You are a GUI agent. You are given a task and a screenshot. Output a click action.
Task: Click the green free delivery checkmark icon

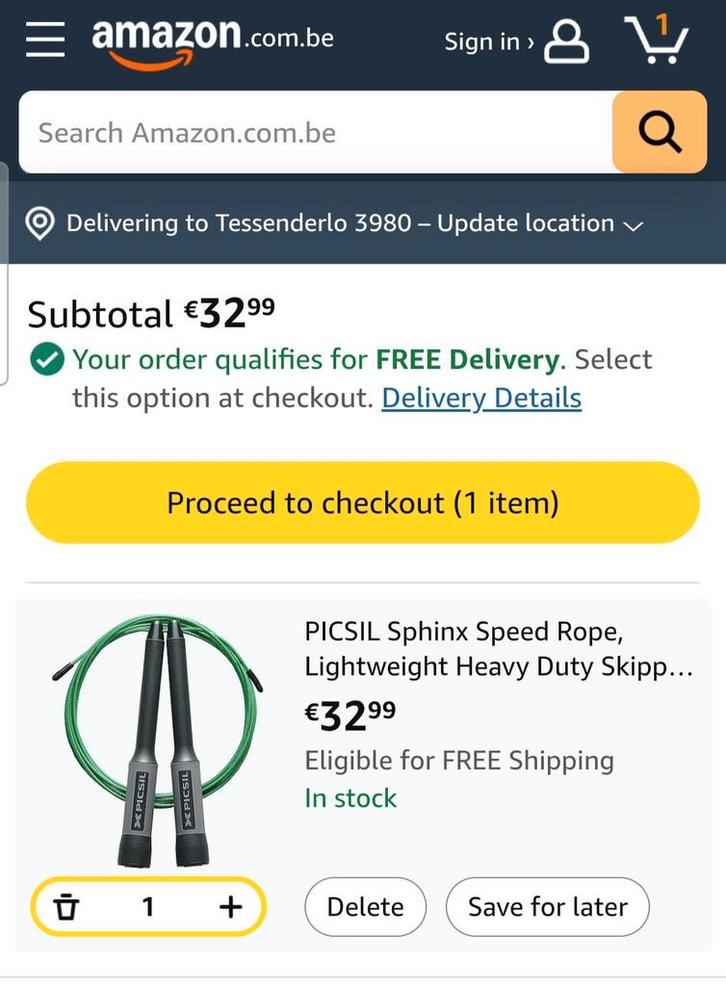pos(46,360)
